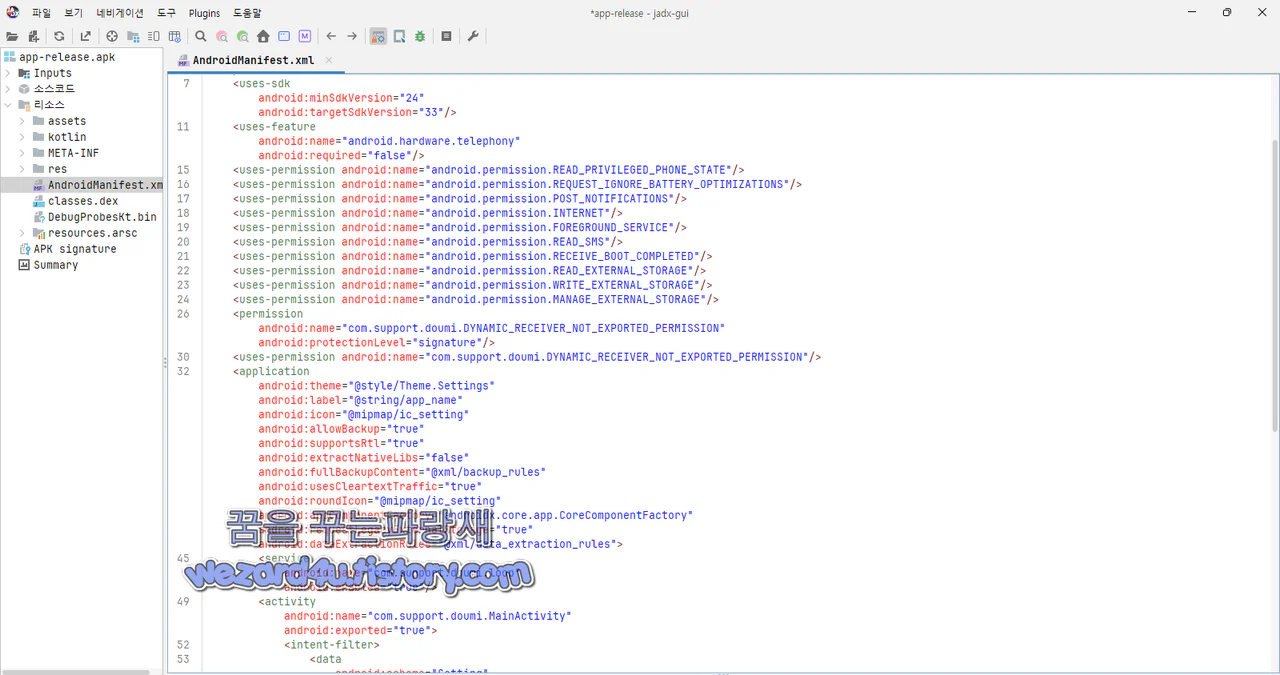
Task: Open Preferences with the wrench icon
Action: (x=473, y=36)
